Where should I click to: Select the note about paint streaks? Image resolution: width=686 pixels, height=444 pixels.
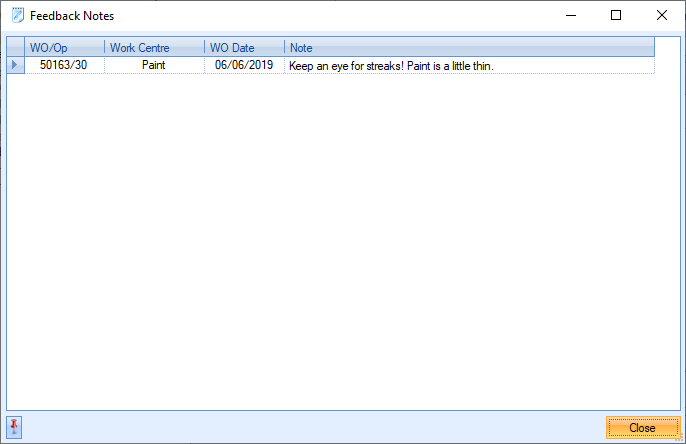coord(392,65)
